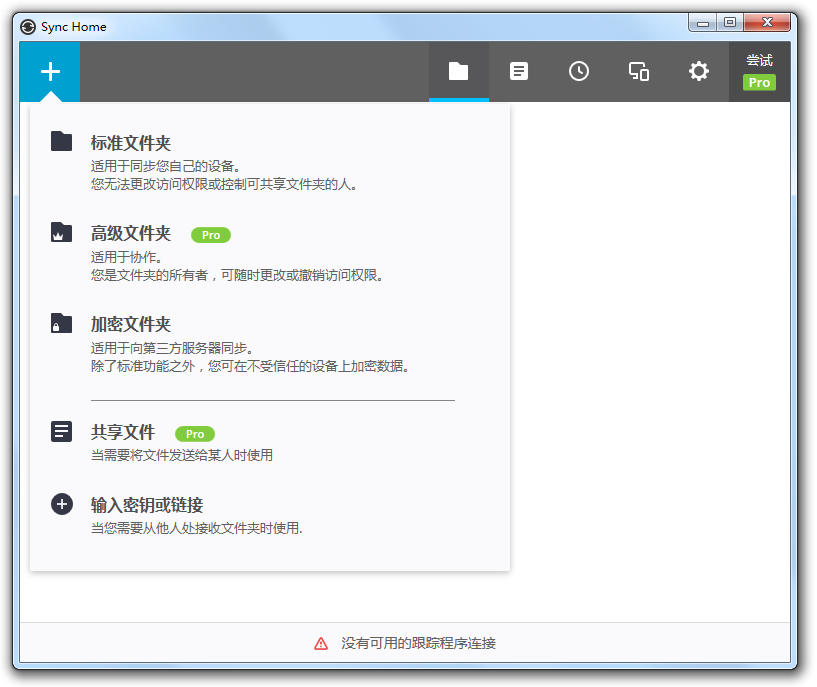Open the notifications list icon in the toolbar
This screenshot has width=817, height=687.
pos(519,71)
